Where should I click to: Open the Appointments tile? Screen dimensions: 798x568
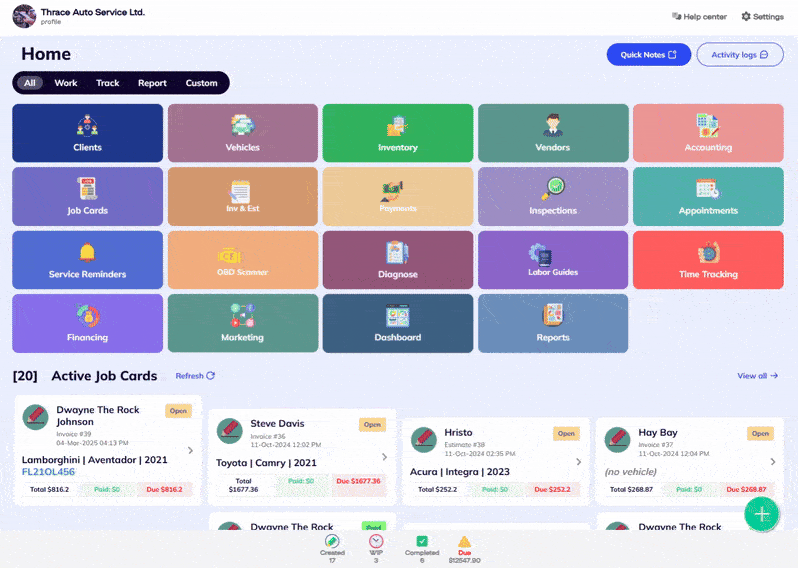tap(708, 196)
